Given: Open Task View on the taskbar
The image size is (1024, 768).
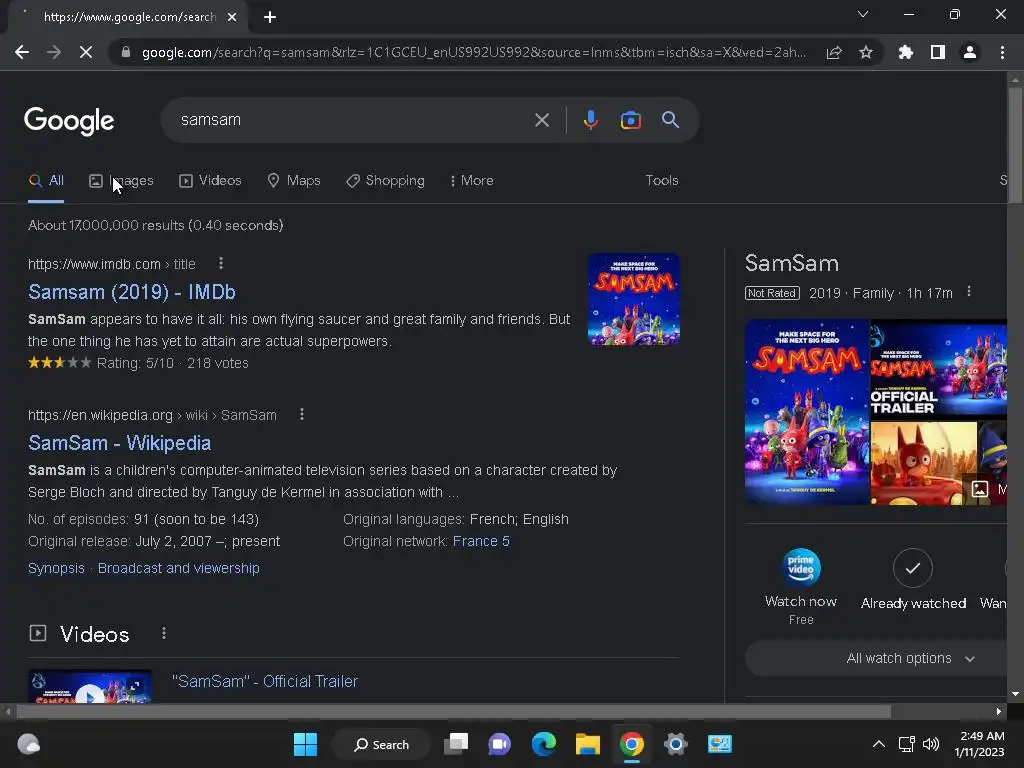Looking at the screenshot, I should click(456, 744).
